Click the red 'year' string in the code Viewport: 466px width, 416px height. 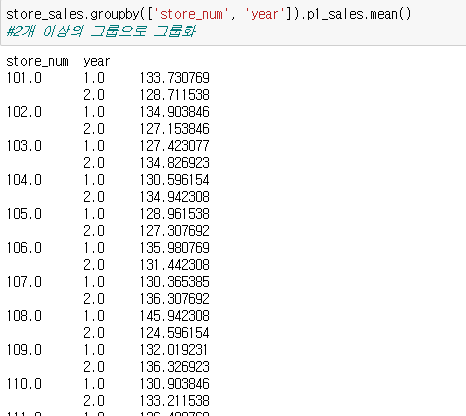click(265, 14)
